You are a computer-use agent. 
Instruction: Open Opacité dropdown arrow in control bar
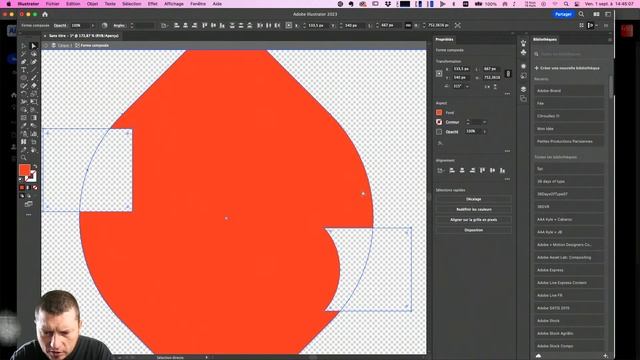93,25
